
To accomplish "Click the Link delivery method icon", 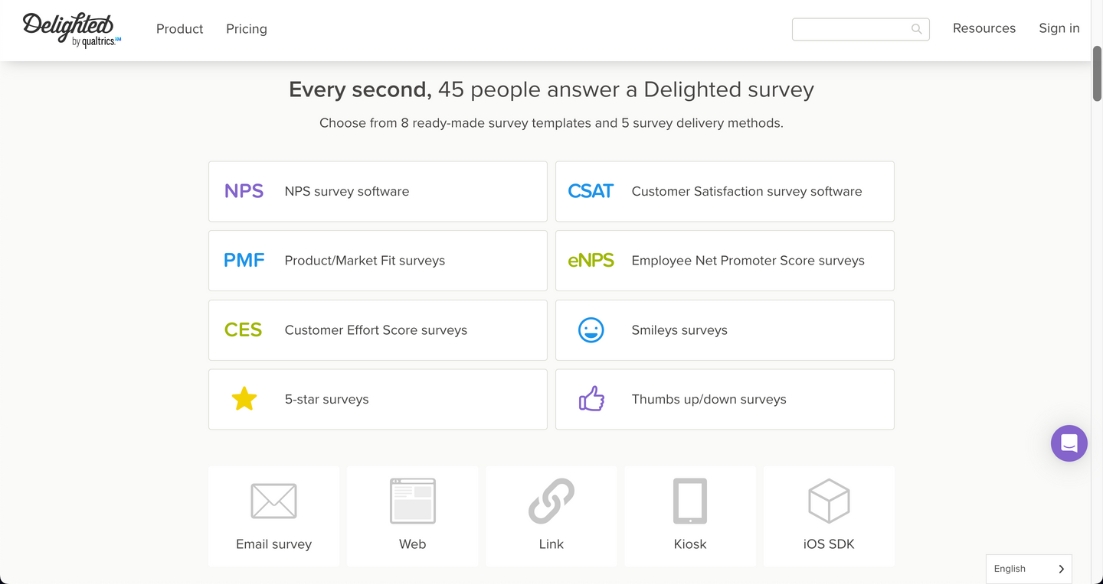I will pyautogui.click(x=551, y=501).
